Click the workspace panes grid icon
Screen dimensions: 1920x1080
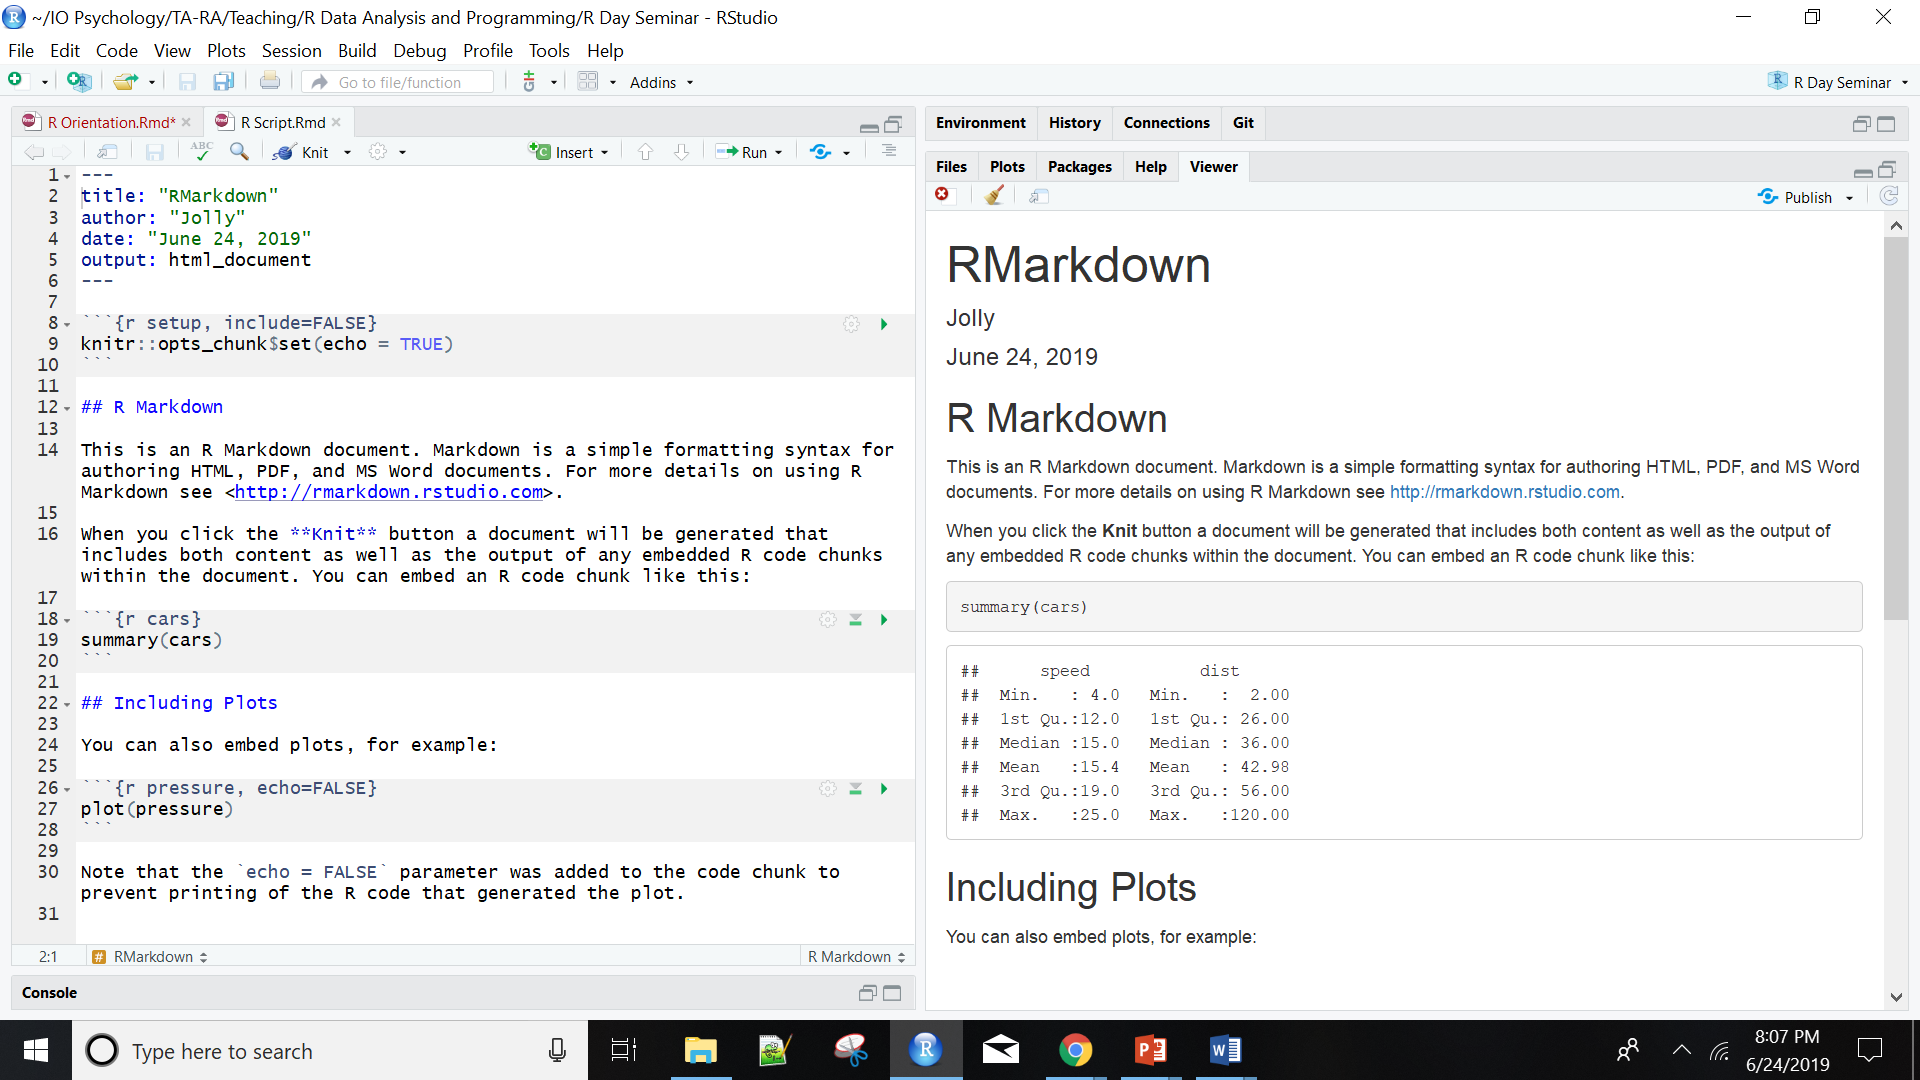pos(588,82)
